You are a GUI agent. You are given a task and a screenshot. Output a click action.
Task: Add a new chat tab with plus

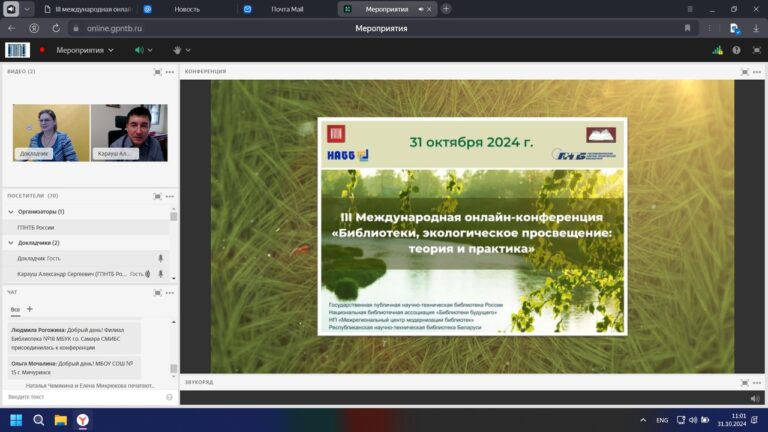29,309
